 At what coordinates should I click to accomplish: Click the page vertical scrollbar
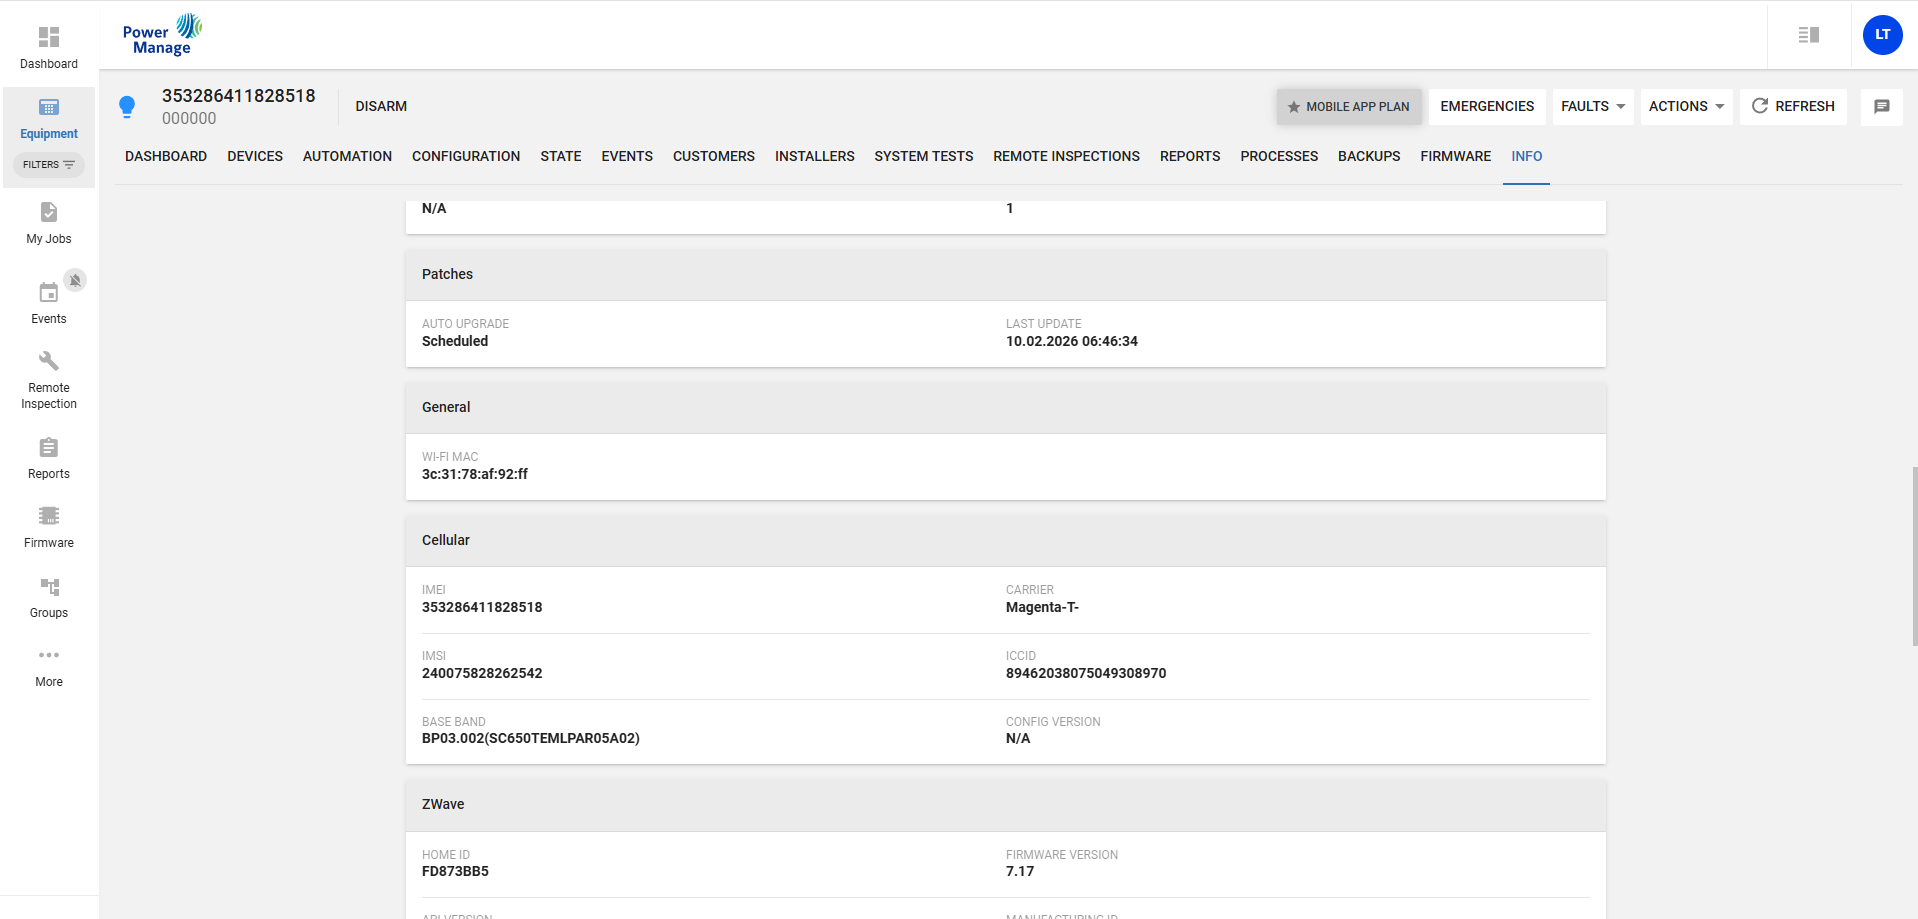coord(1914,556)
